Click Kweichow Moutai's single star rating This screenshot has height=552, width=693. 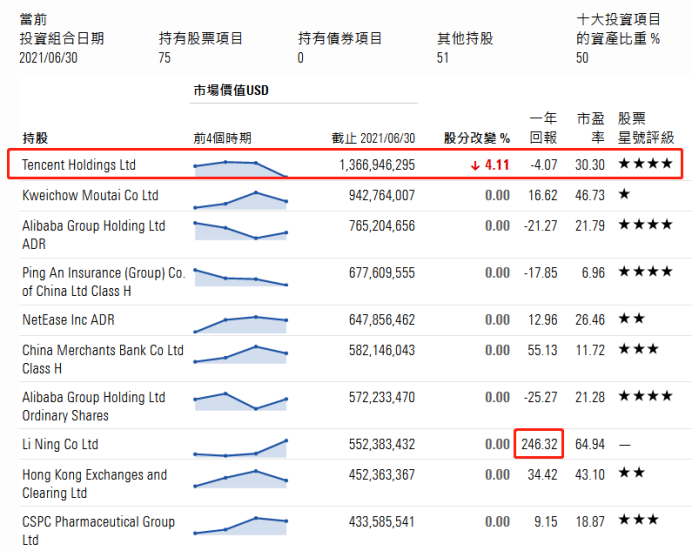pyautogui.click(x=624, y=195)
